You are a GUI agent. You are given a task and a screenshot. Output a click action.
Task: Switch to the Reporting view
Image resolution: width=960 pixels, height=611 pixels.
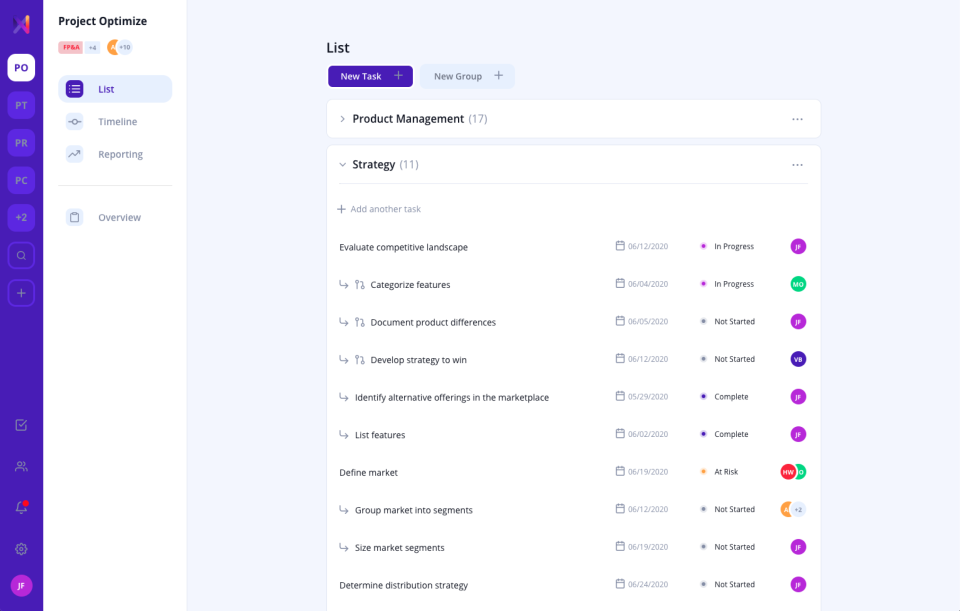pyautogui.click(x=119, y=154)
